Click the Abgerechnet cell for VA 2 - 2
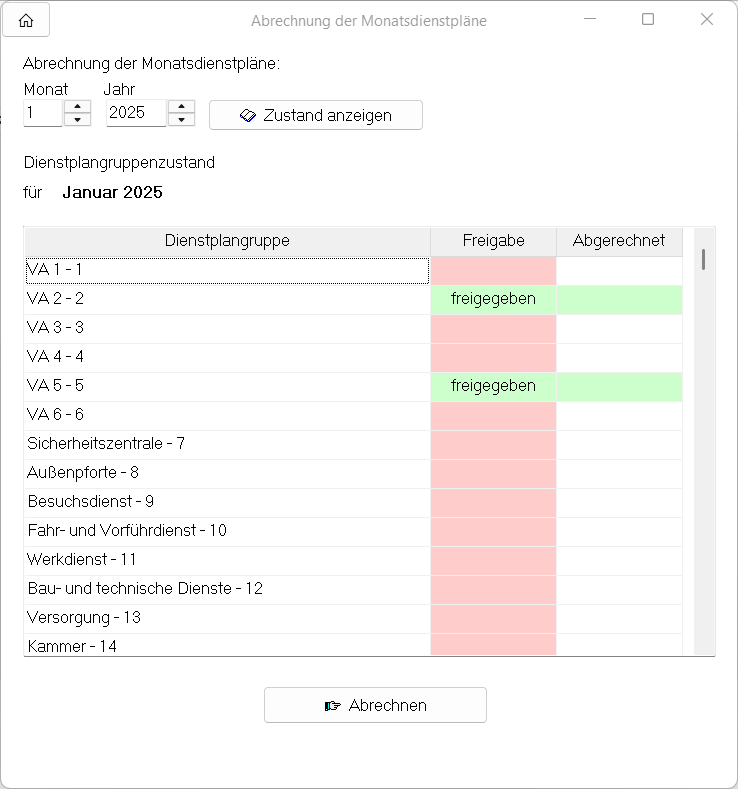738x789 pixels. 619,299
